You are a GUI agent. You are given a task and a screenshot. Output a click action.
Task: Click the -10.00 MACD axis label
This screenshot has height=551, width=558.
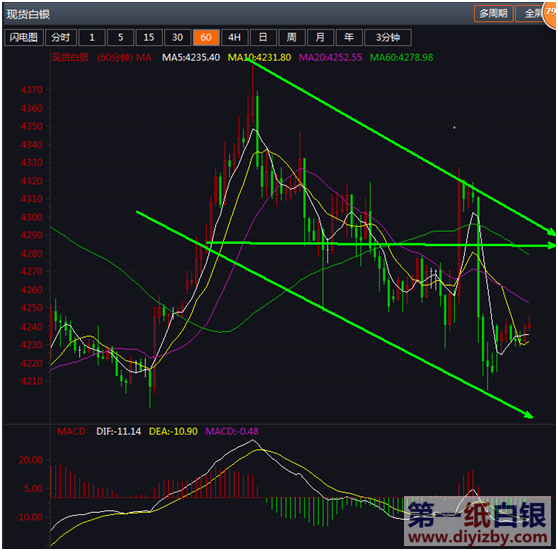[x=29, y=517]
